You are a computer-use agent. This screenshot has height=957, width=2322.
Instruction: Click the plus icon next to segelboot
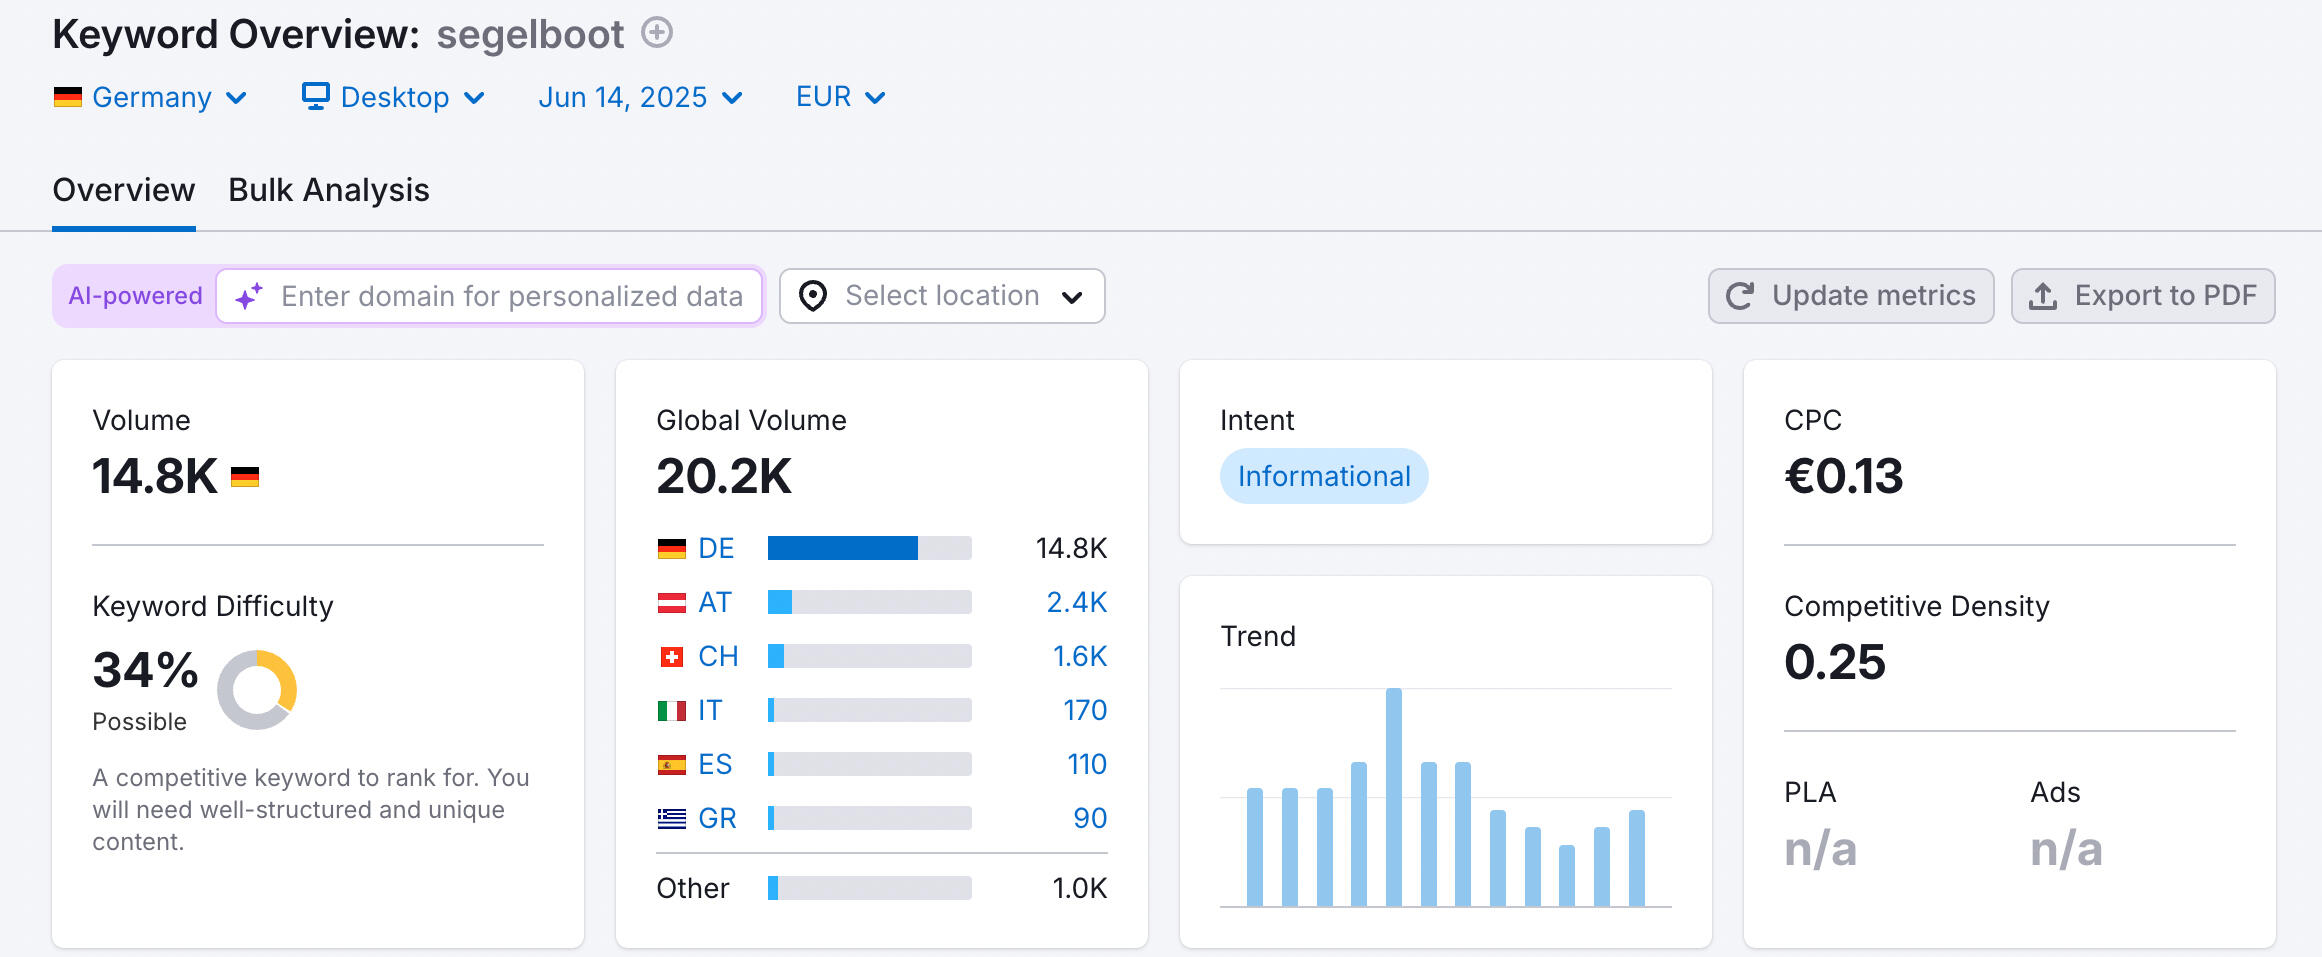[656, 33]
